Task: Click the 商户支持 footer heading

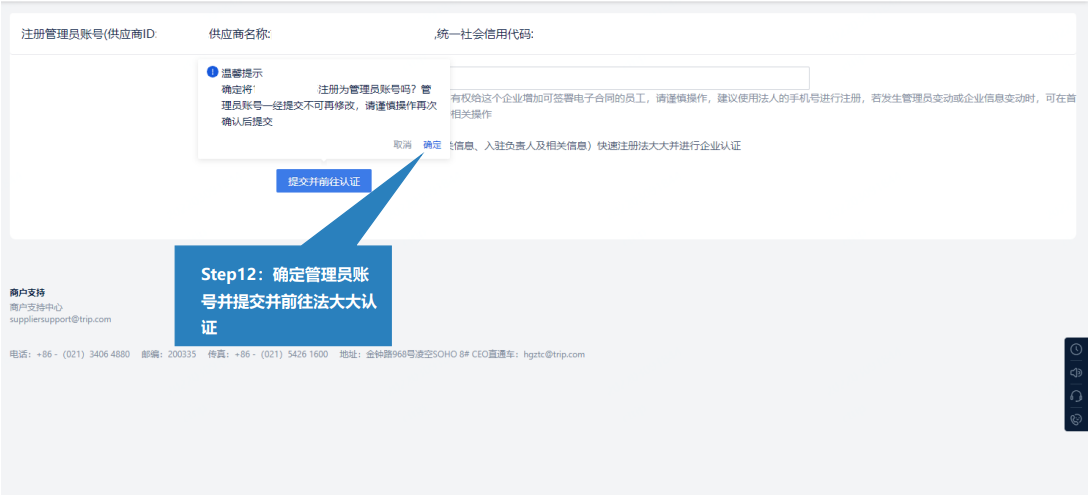Action: [27, 292]
